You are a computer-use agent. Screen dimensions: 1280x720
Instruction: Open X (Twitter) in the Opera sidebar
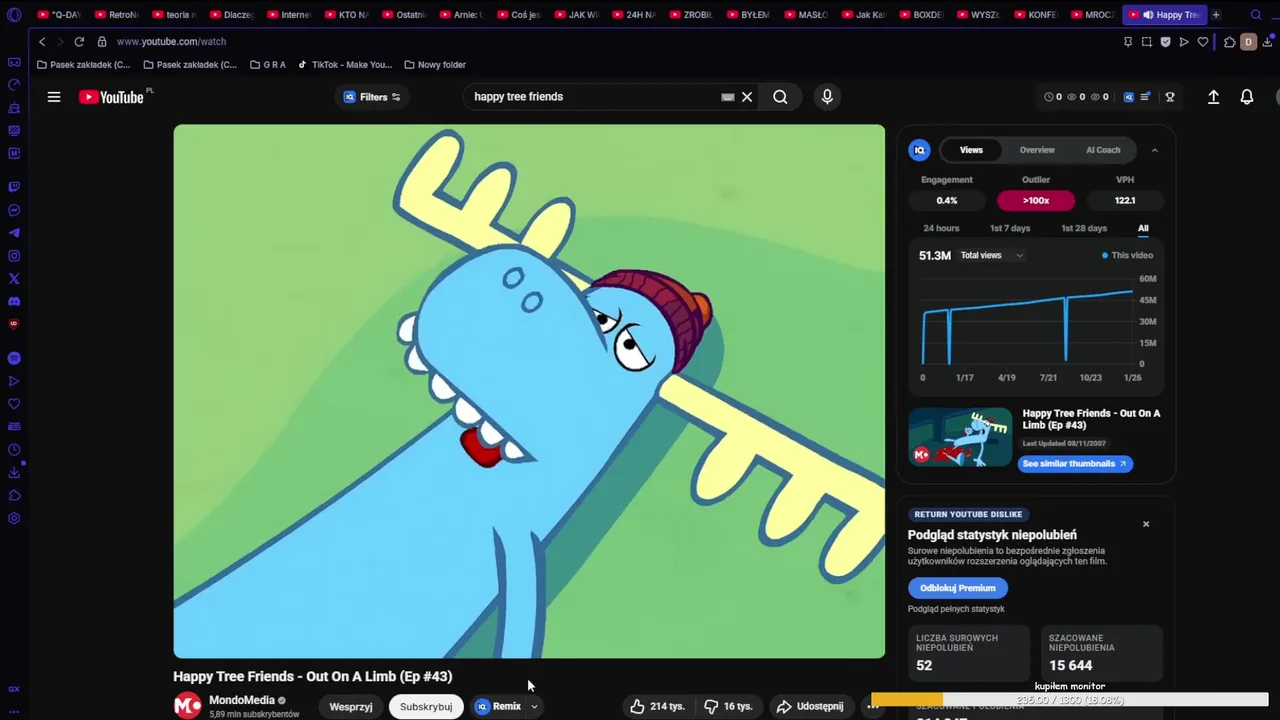click(14, 279)
